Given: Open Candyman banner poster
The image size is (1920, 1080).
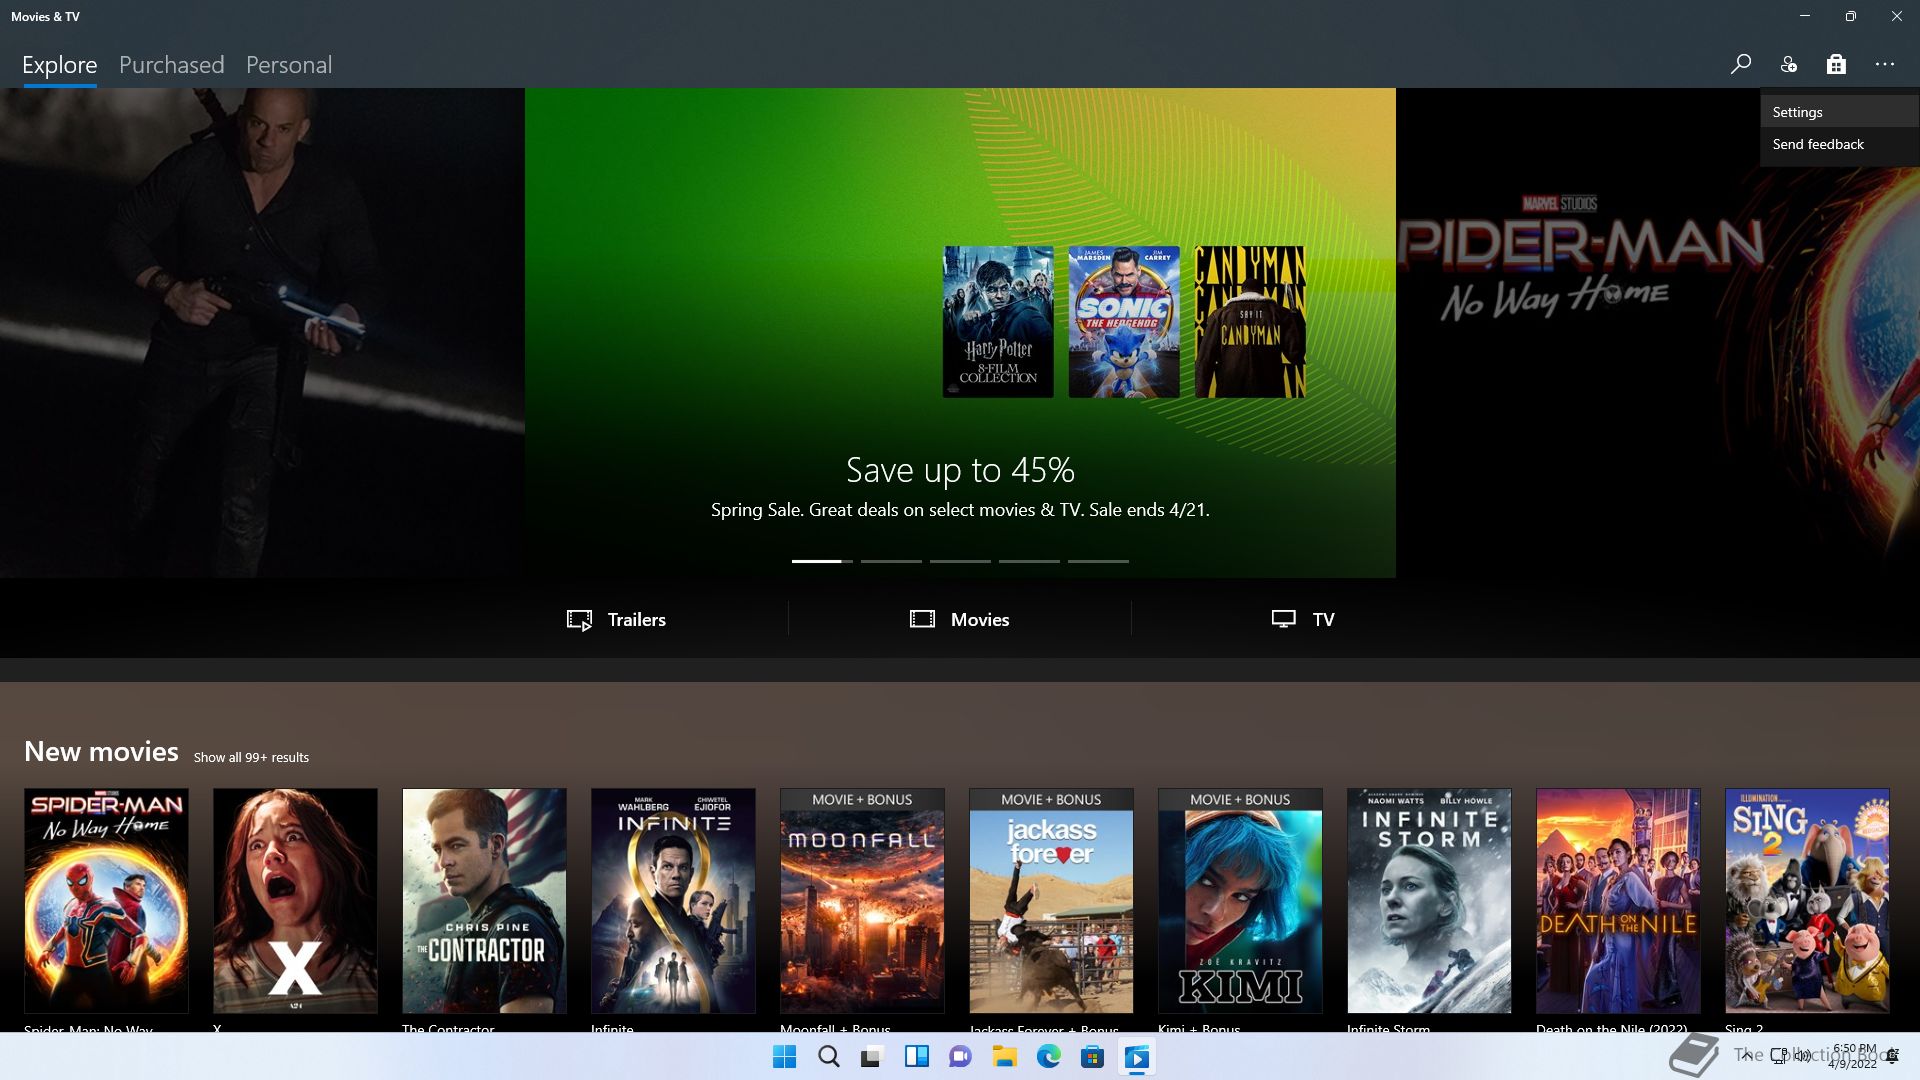Looking at the screenshot, I should click(x=1250, y=322).
